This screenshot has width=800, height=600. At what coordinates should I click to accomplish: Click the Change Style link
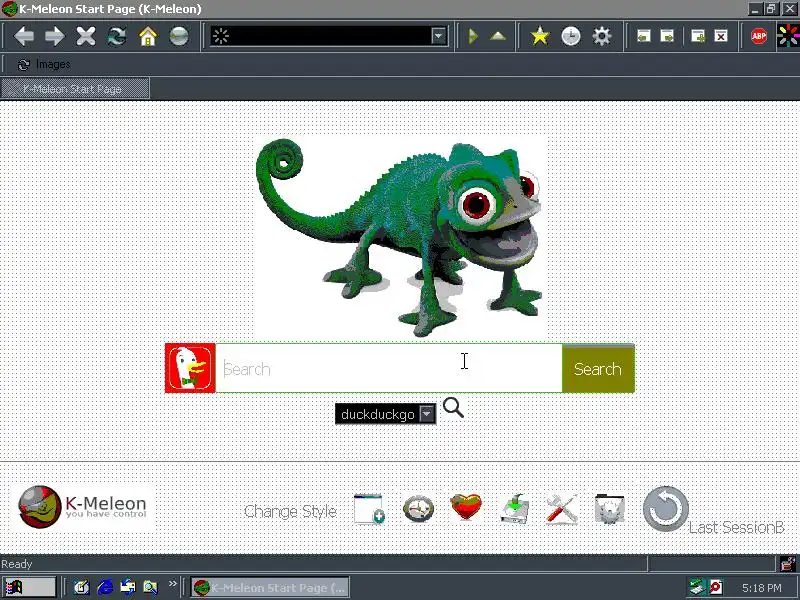click(290, 511)
